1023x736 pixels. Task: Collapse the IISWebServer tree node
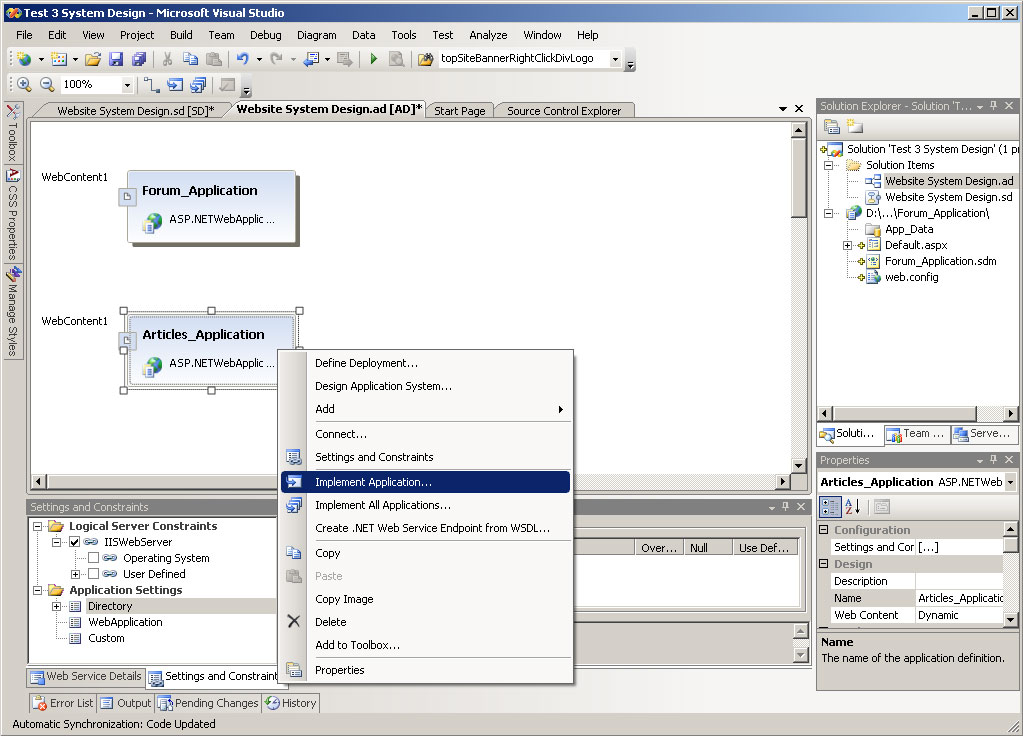coord(56,542)
